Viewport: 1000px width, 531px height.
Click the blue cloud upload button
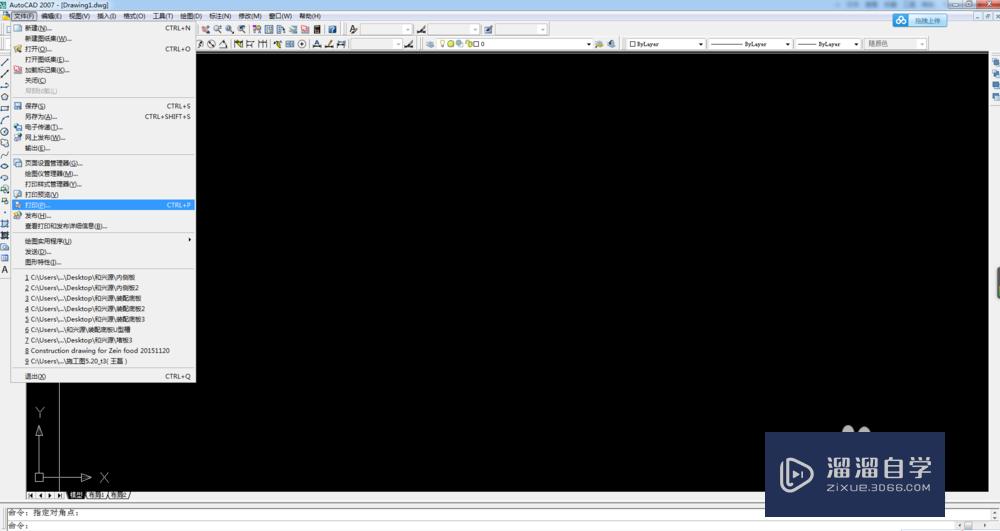[x=920, y=20]
